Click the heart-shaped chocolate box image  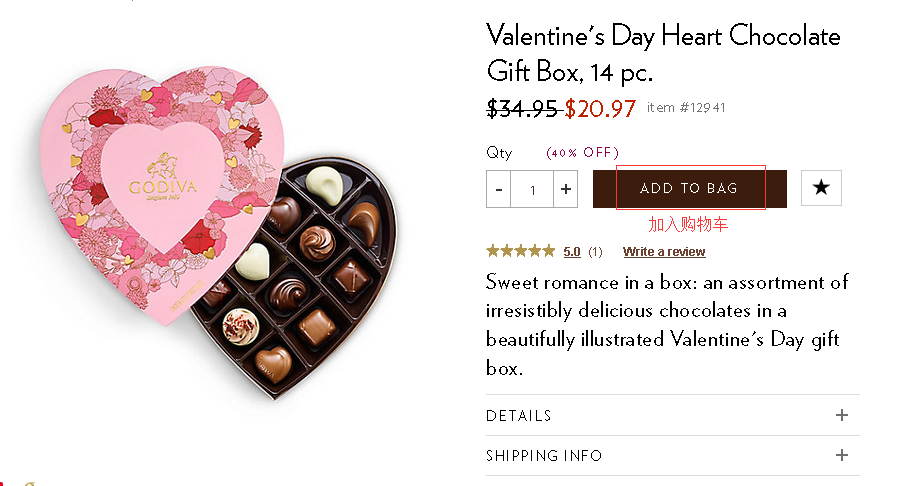pos(215,235)
